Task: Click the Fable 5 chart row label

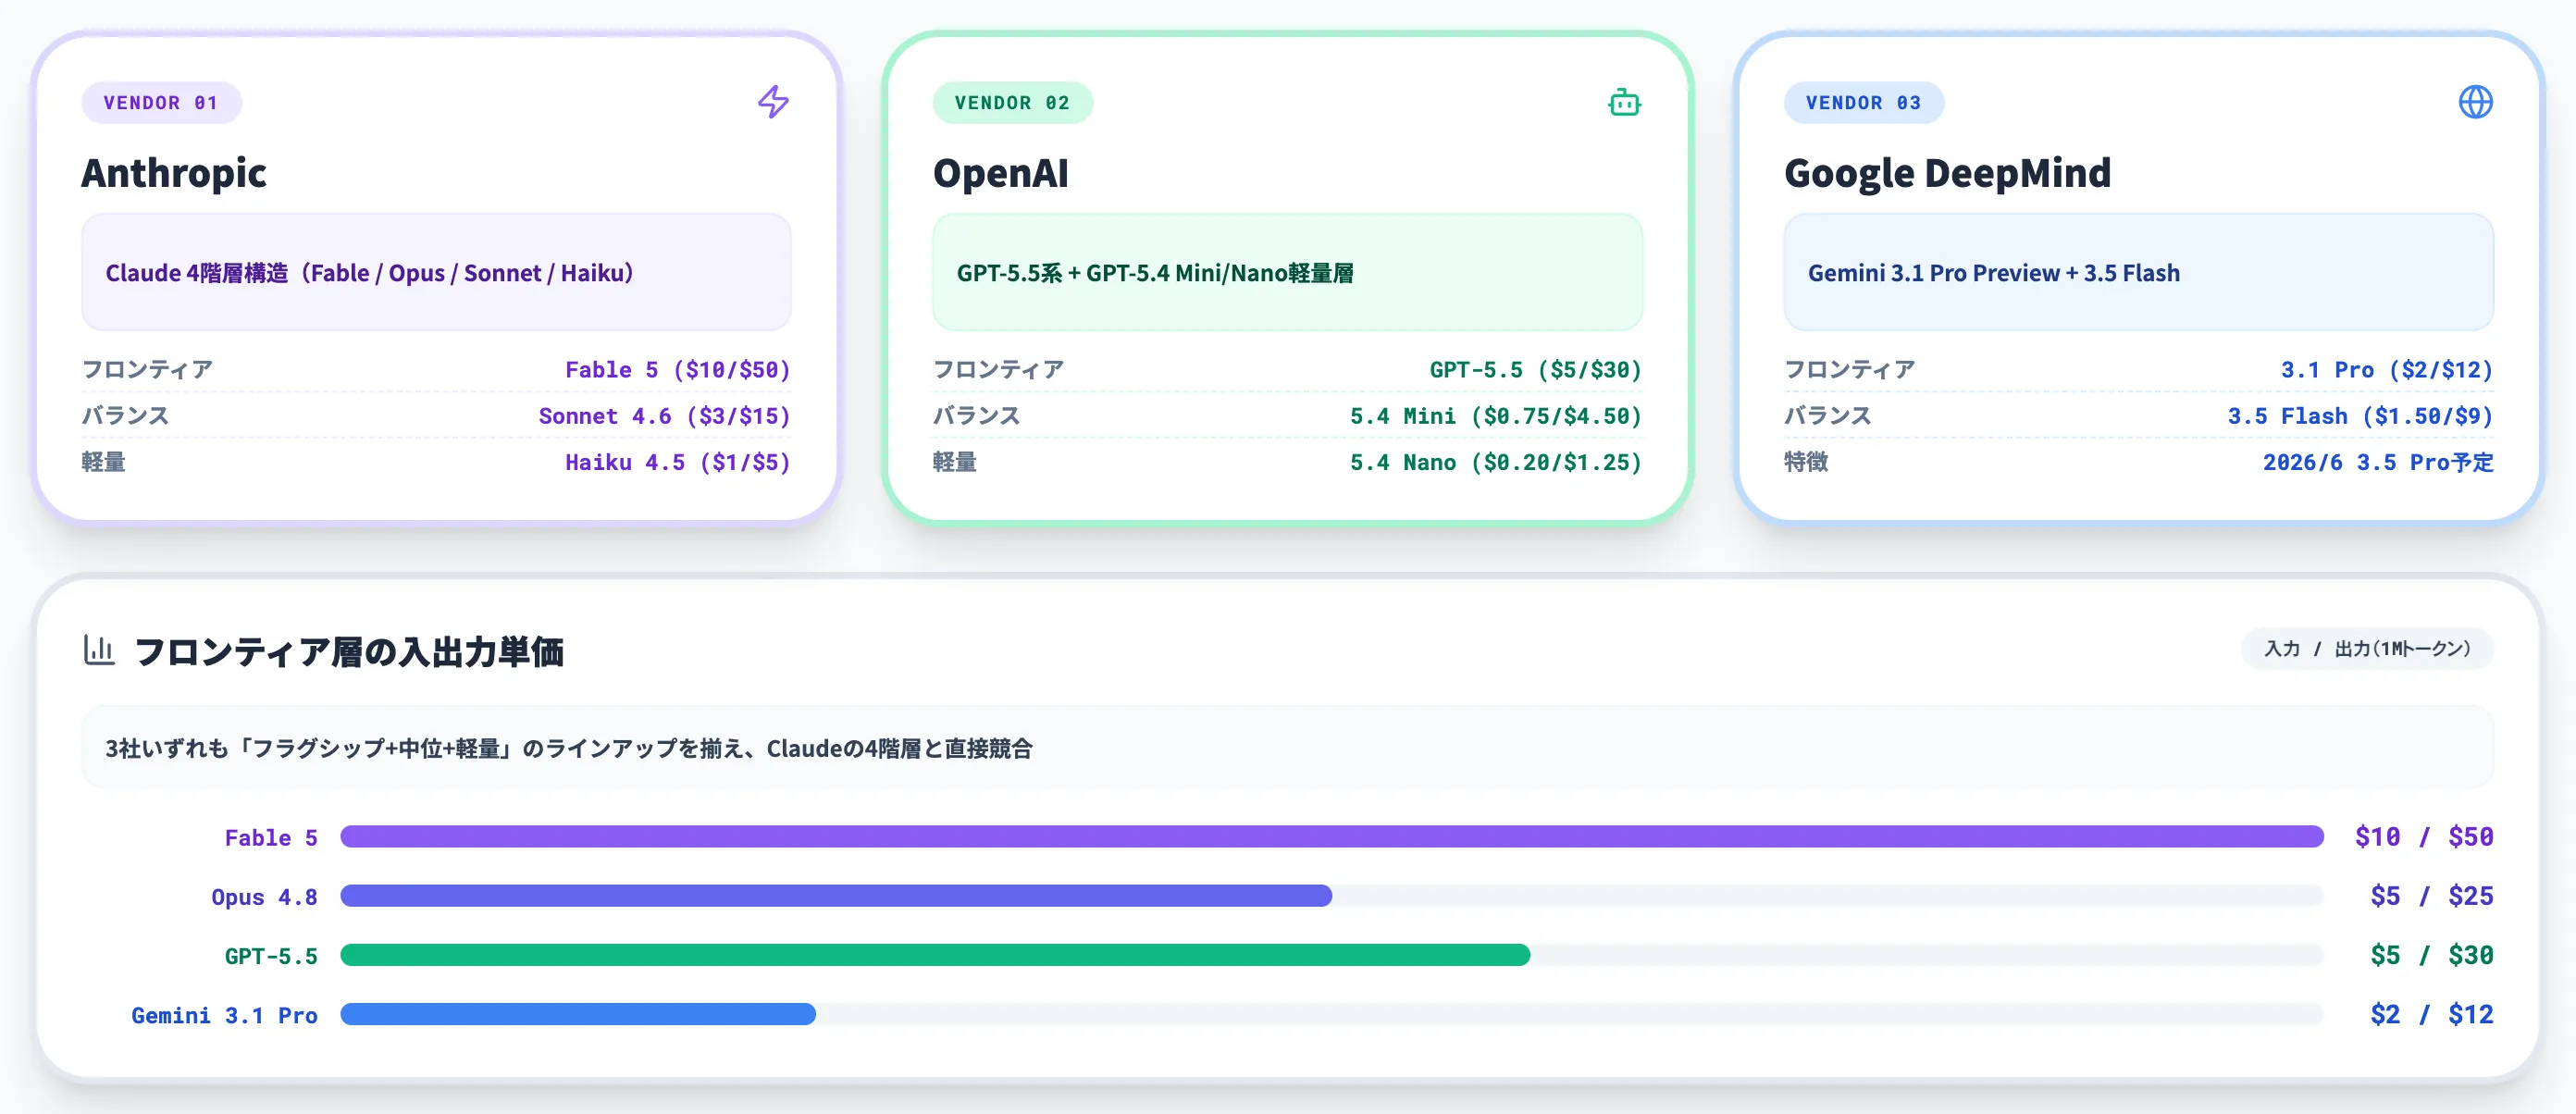Action: click(271, 838)
